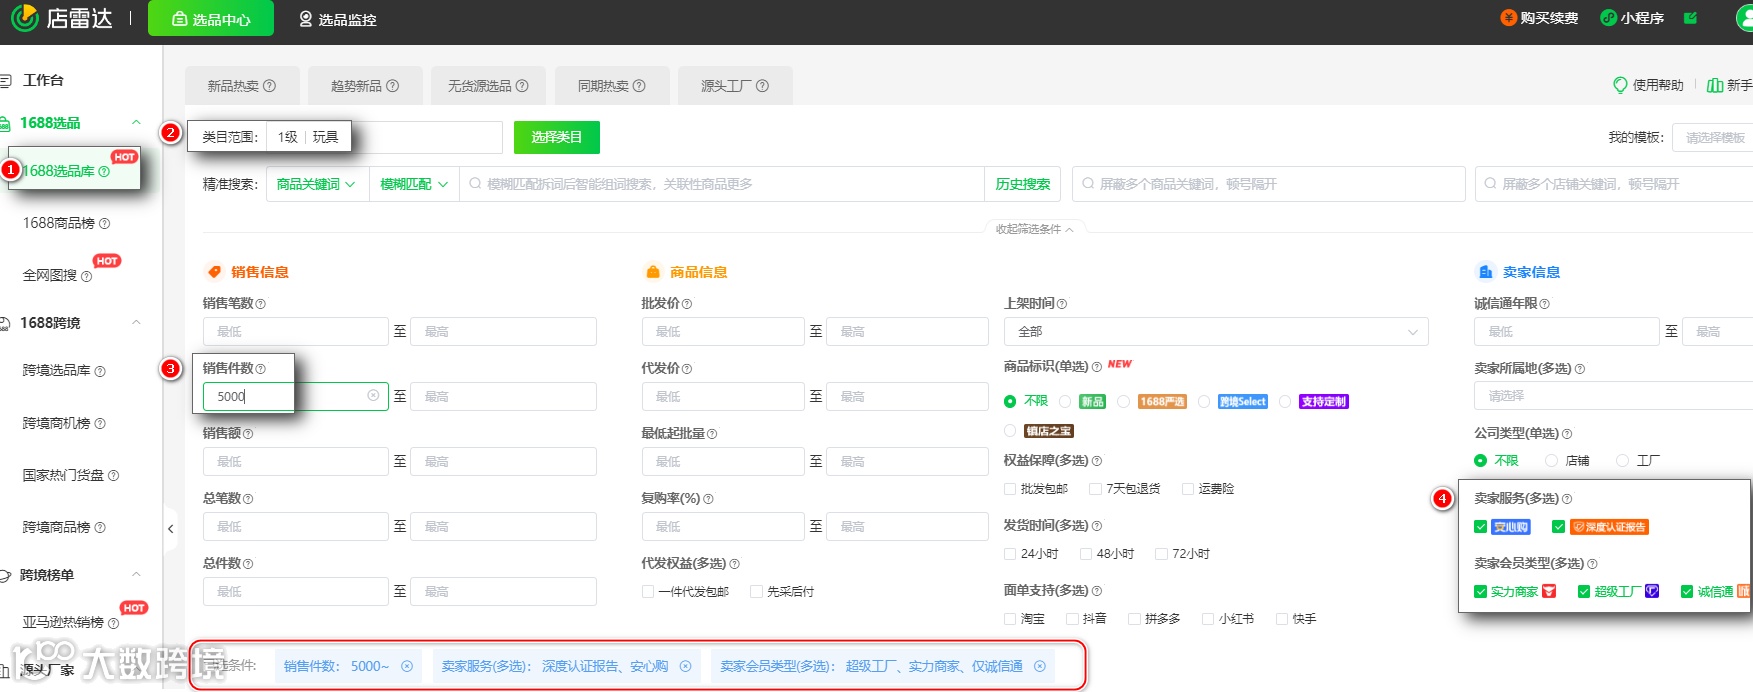Check the 批发包邮 checkbox

click(x=1010, y=489)
